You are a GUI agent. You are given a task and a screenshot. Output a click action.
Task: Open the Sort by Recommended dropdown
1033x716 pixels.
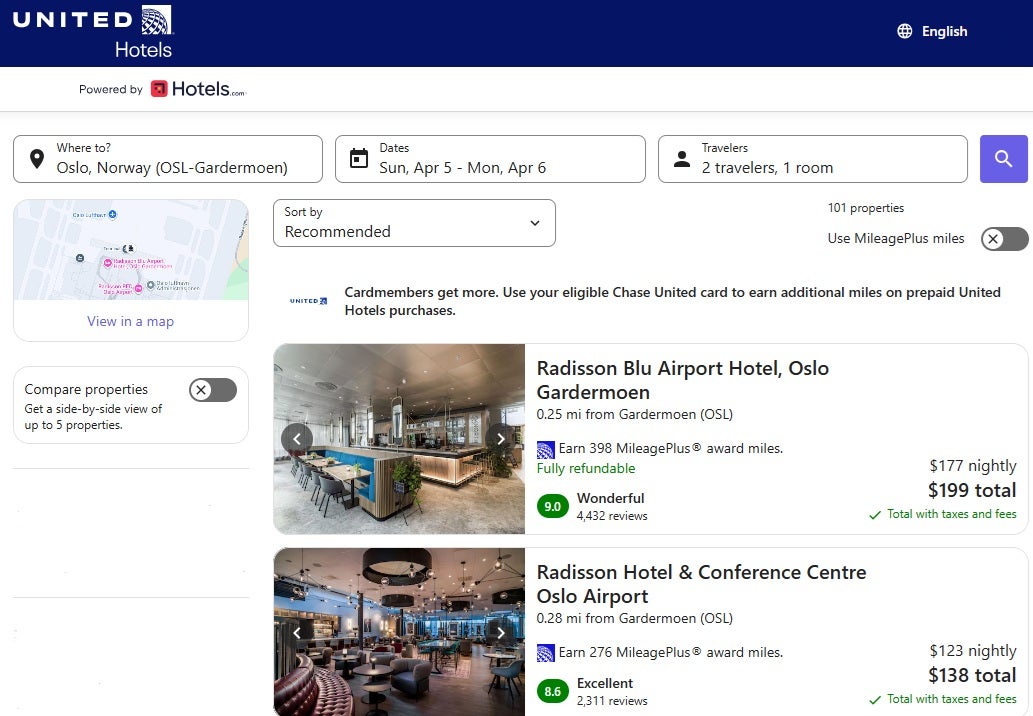click(x=414, y=223)
